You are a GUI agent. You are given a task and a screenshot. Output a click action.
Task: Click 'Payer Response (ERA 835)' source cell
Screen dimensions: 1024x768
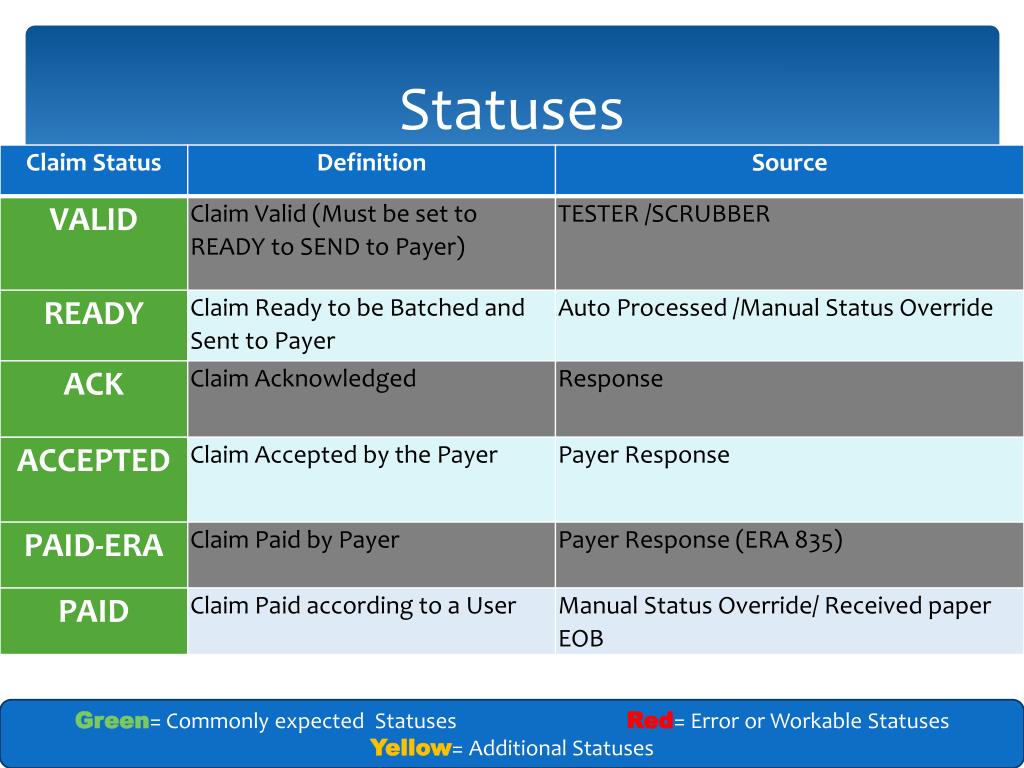789,554
